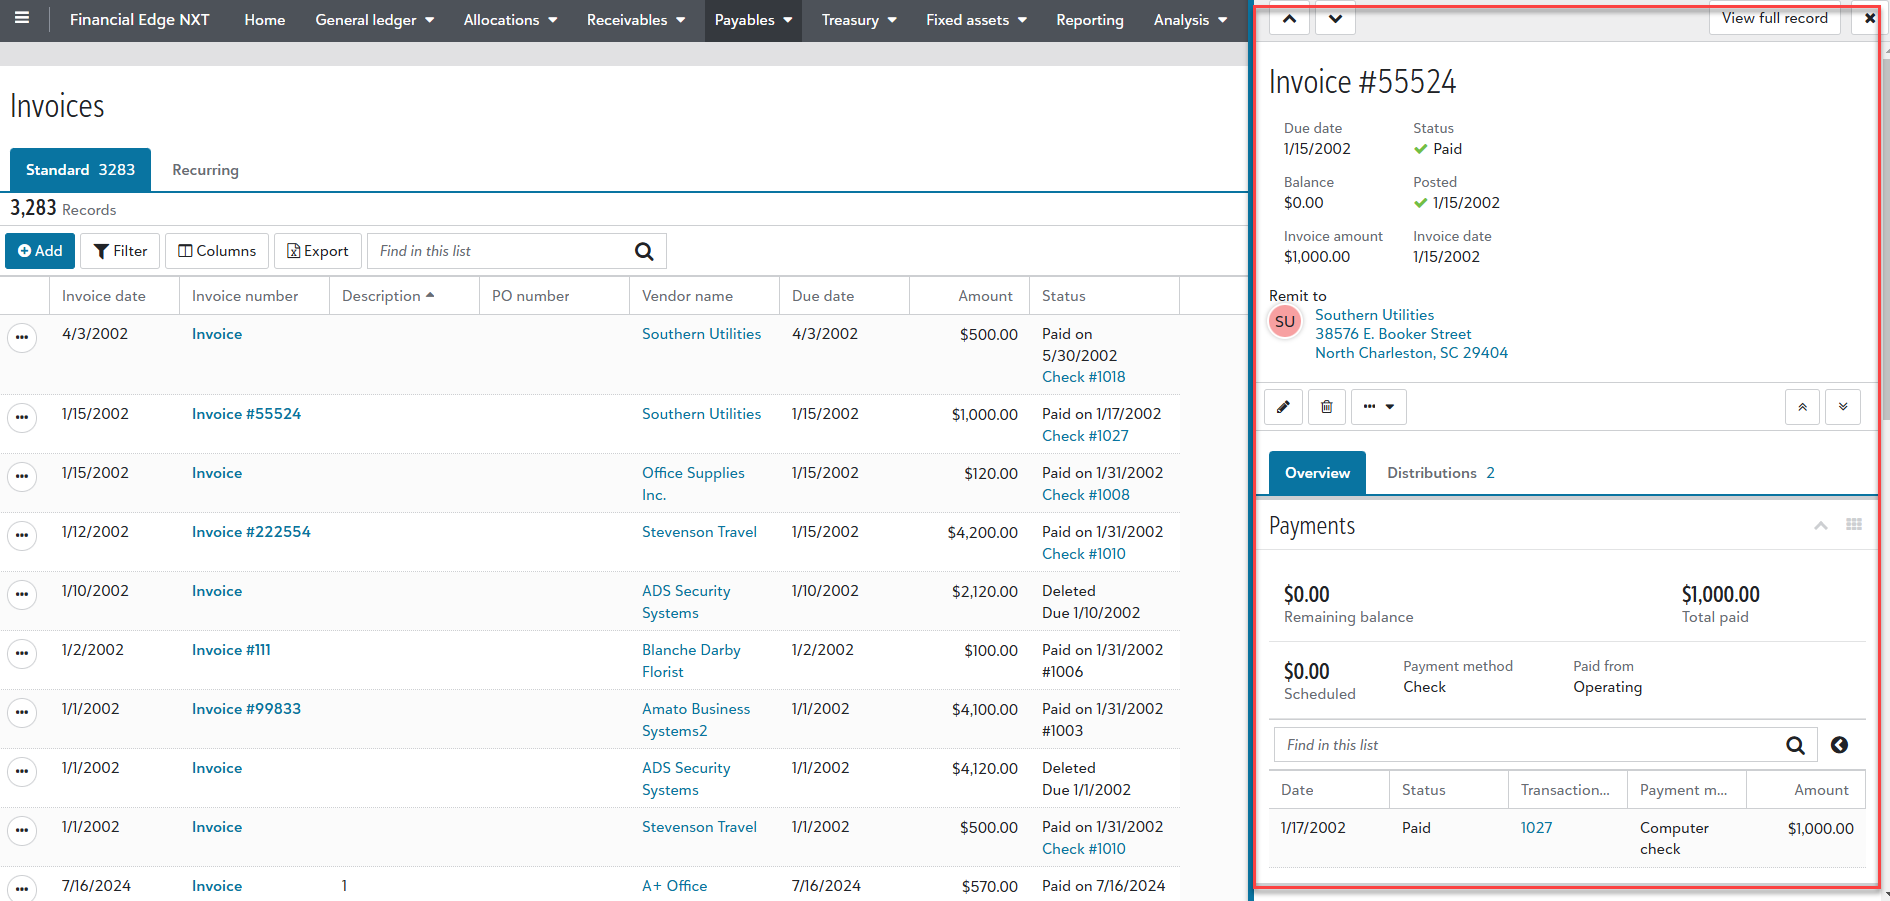The image size is (1890, 901).
Task: Export the invoice list
Action: pos(317,251)
